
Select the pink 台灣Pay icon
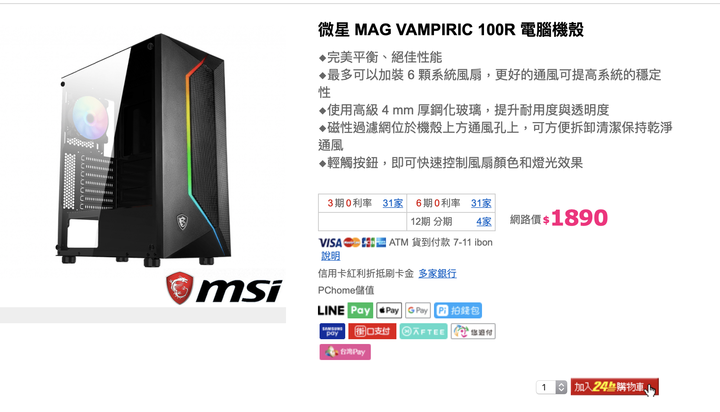(x=345, y=352)
